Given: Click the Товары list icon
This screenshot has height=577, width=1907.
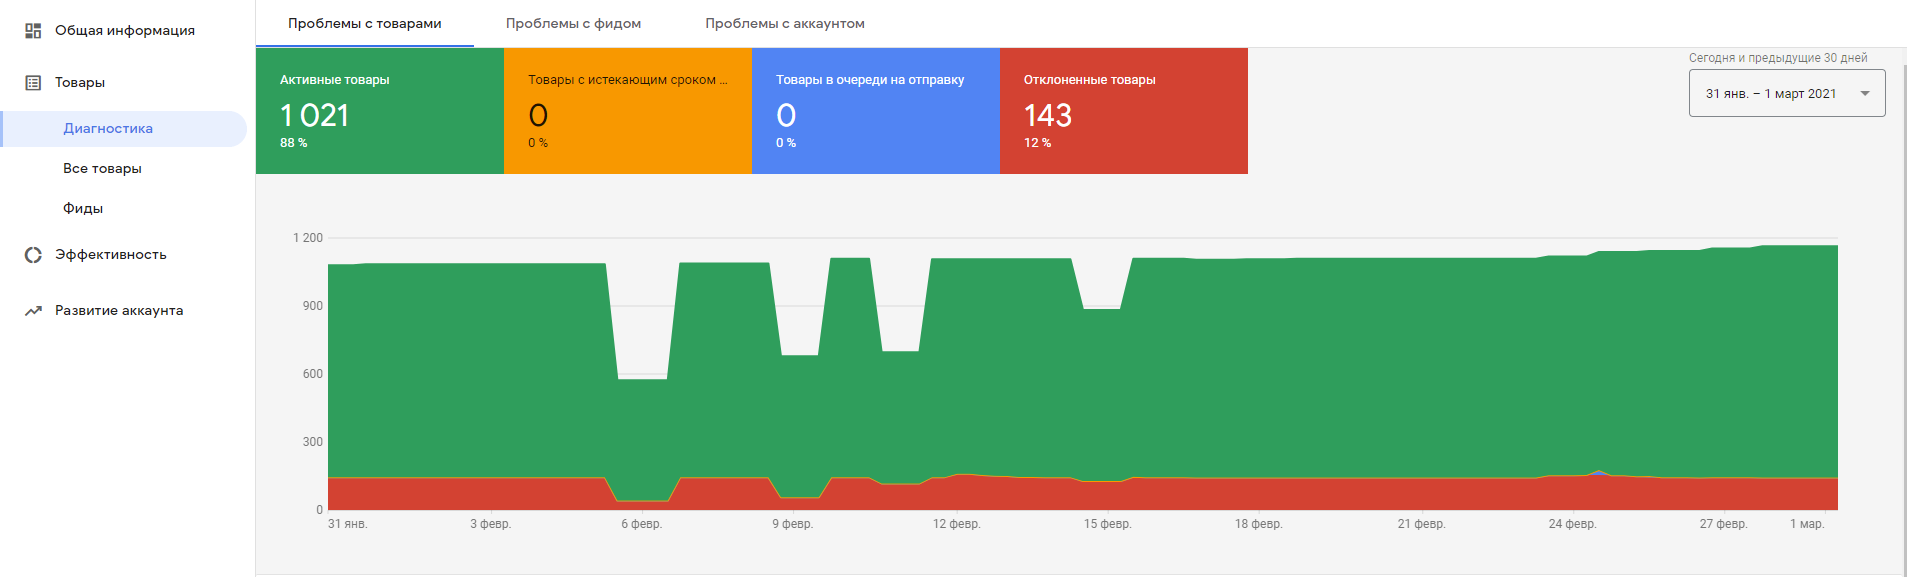Looking at the screenshot, I should [33, 83].
